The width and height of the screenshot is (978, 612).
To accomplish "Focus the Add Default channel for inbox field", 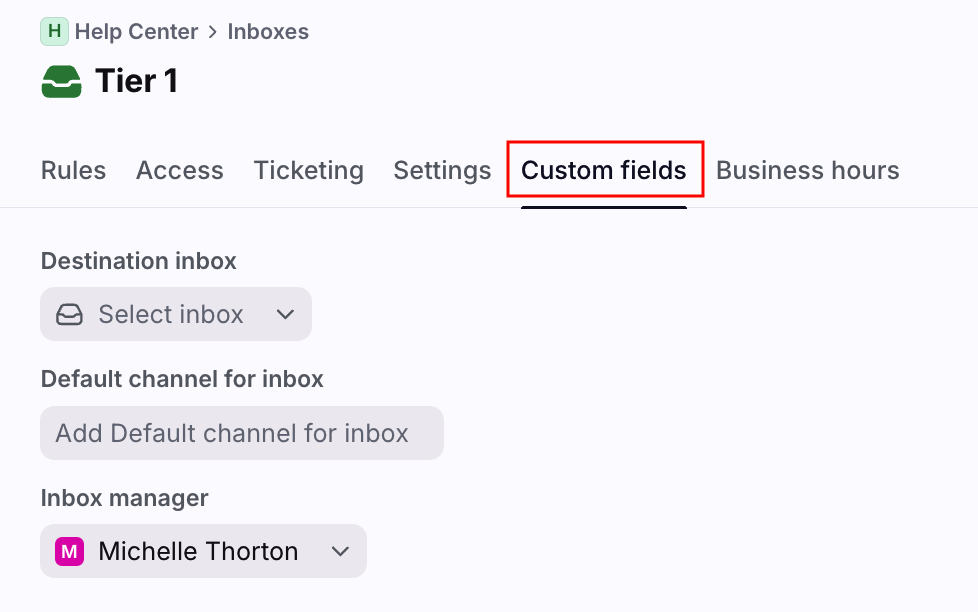I will 241,433.
